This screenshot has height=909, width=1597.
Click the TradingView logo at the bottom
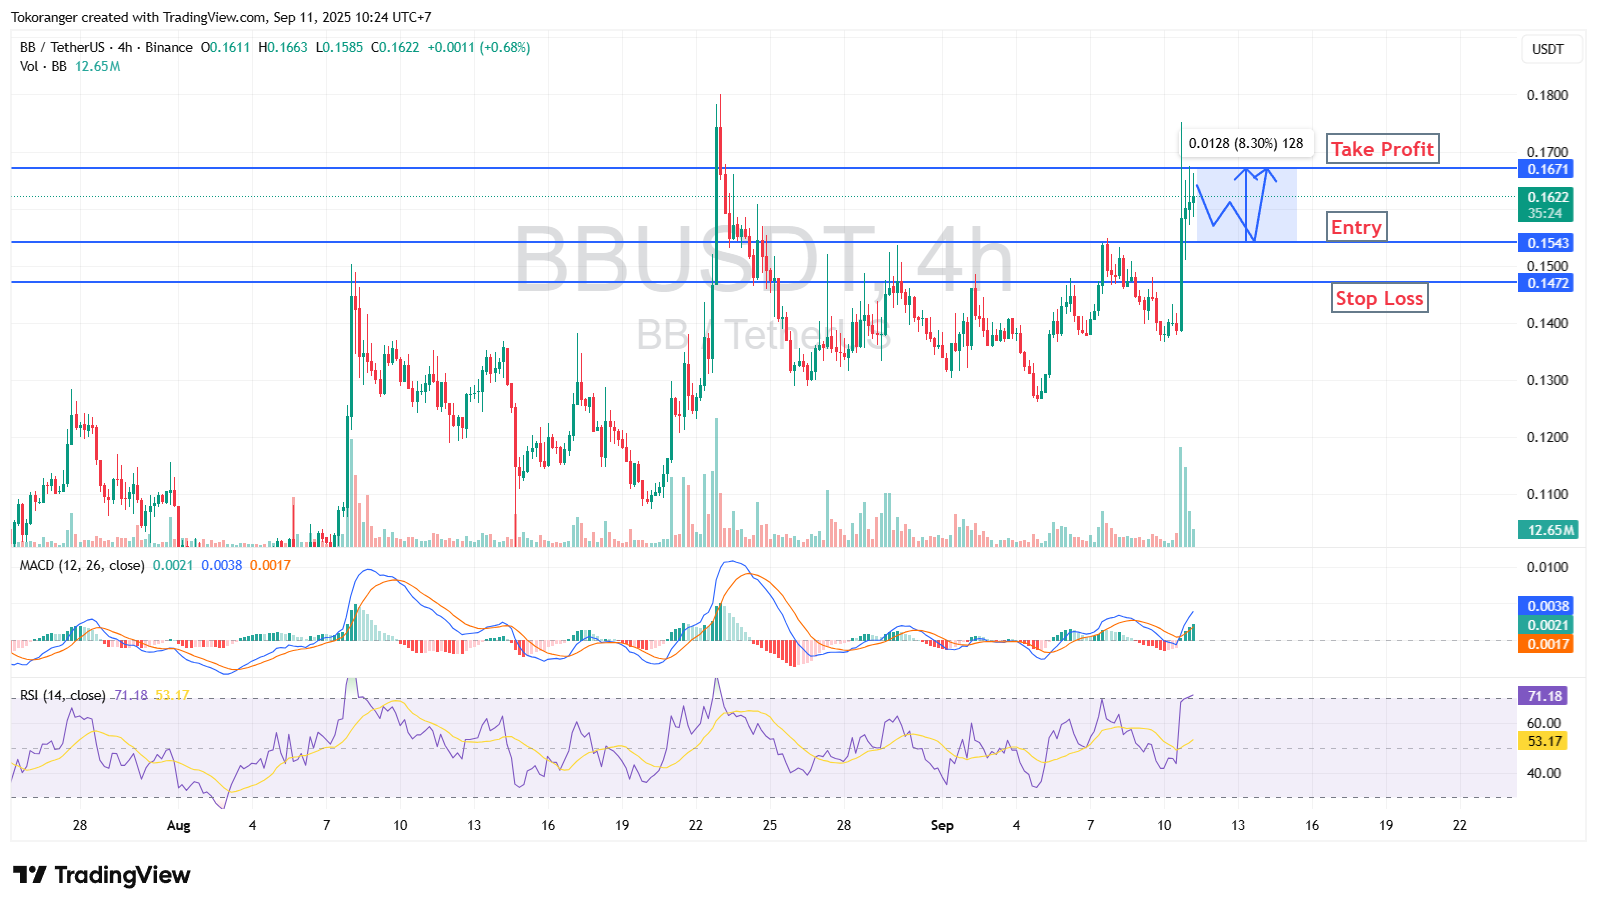tap(101, 875)
